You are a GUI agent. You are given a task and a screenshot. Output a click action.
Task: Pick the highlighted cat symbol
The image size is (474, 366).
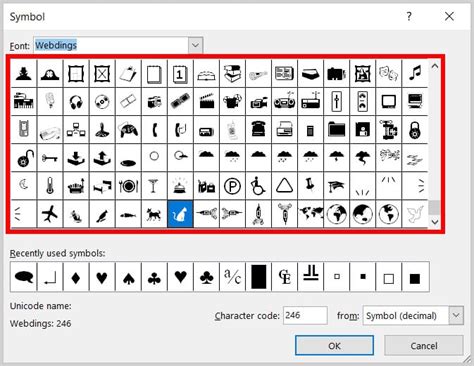pos(180,214)
